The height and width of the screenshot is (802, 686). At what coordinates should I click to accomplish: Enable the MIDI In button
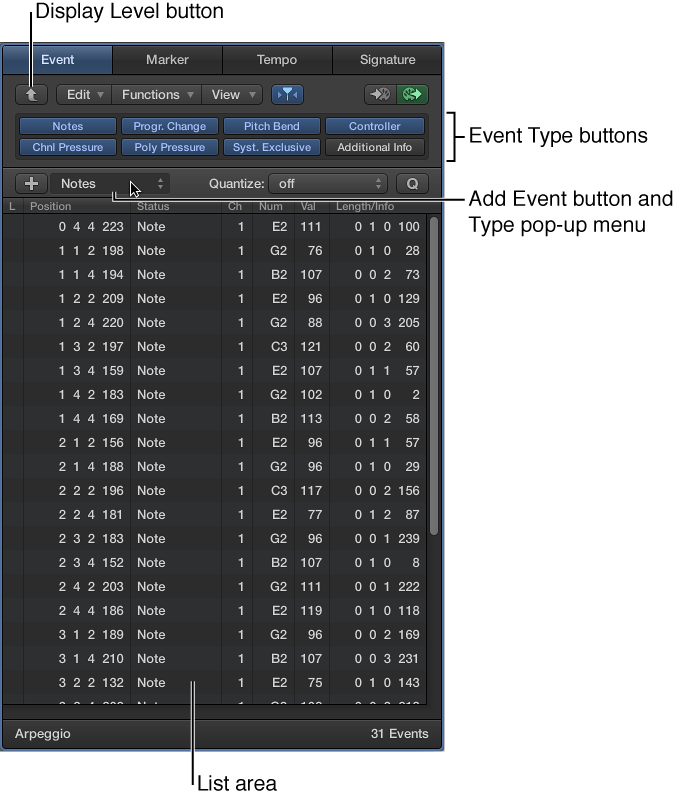click(x=380, y=95)
